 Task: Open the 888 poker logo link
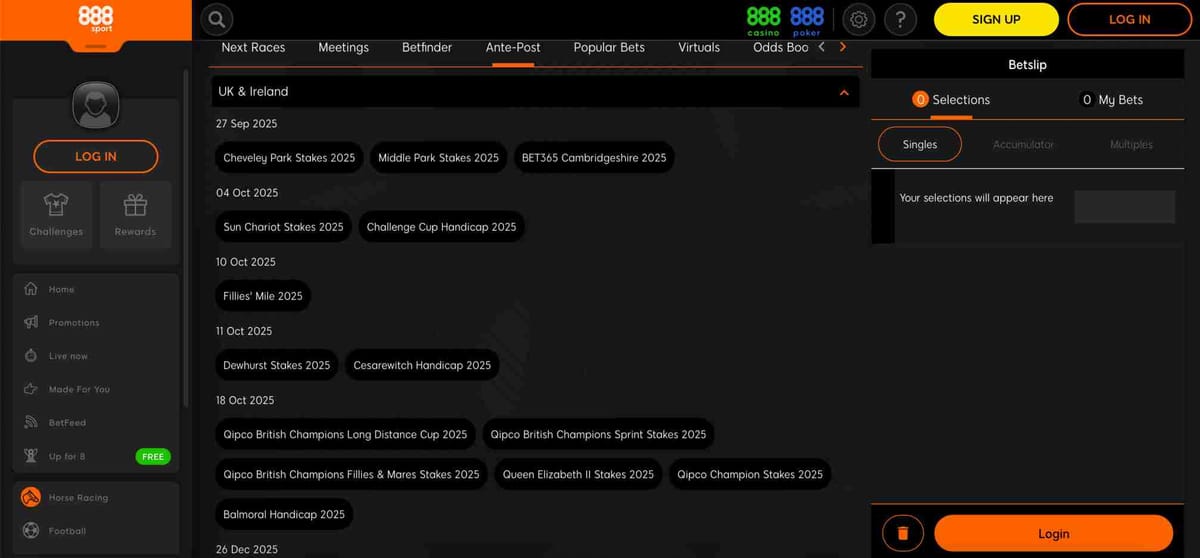(806, 19)
